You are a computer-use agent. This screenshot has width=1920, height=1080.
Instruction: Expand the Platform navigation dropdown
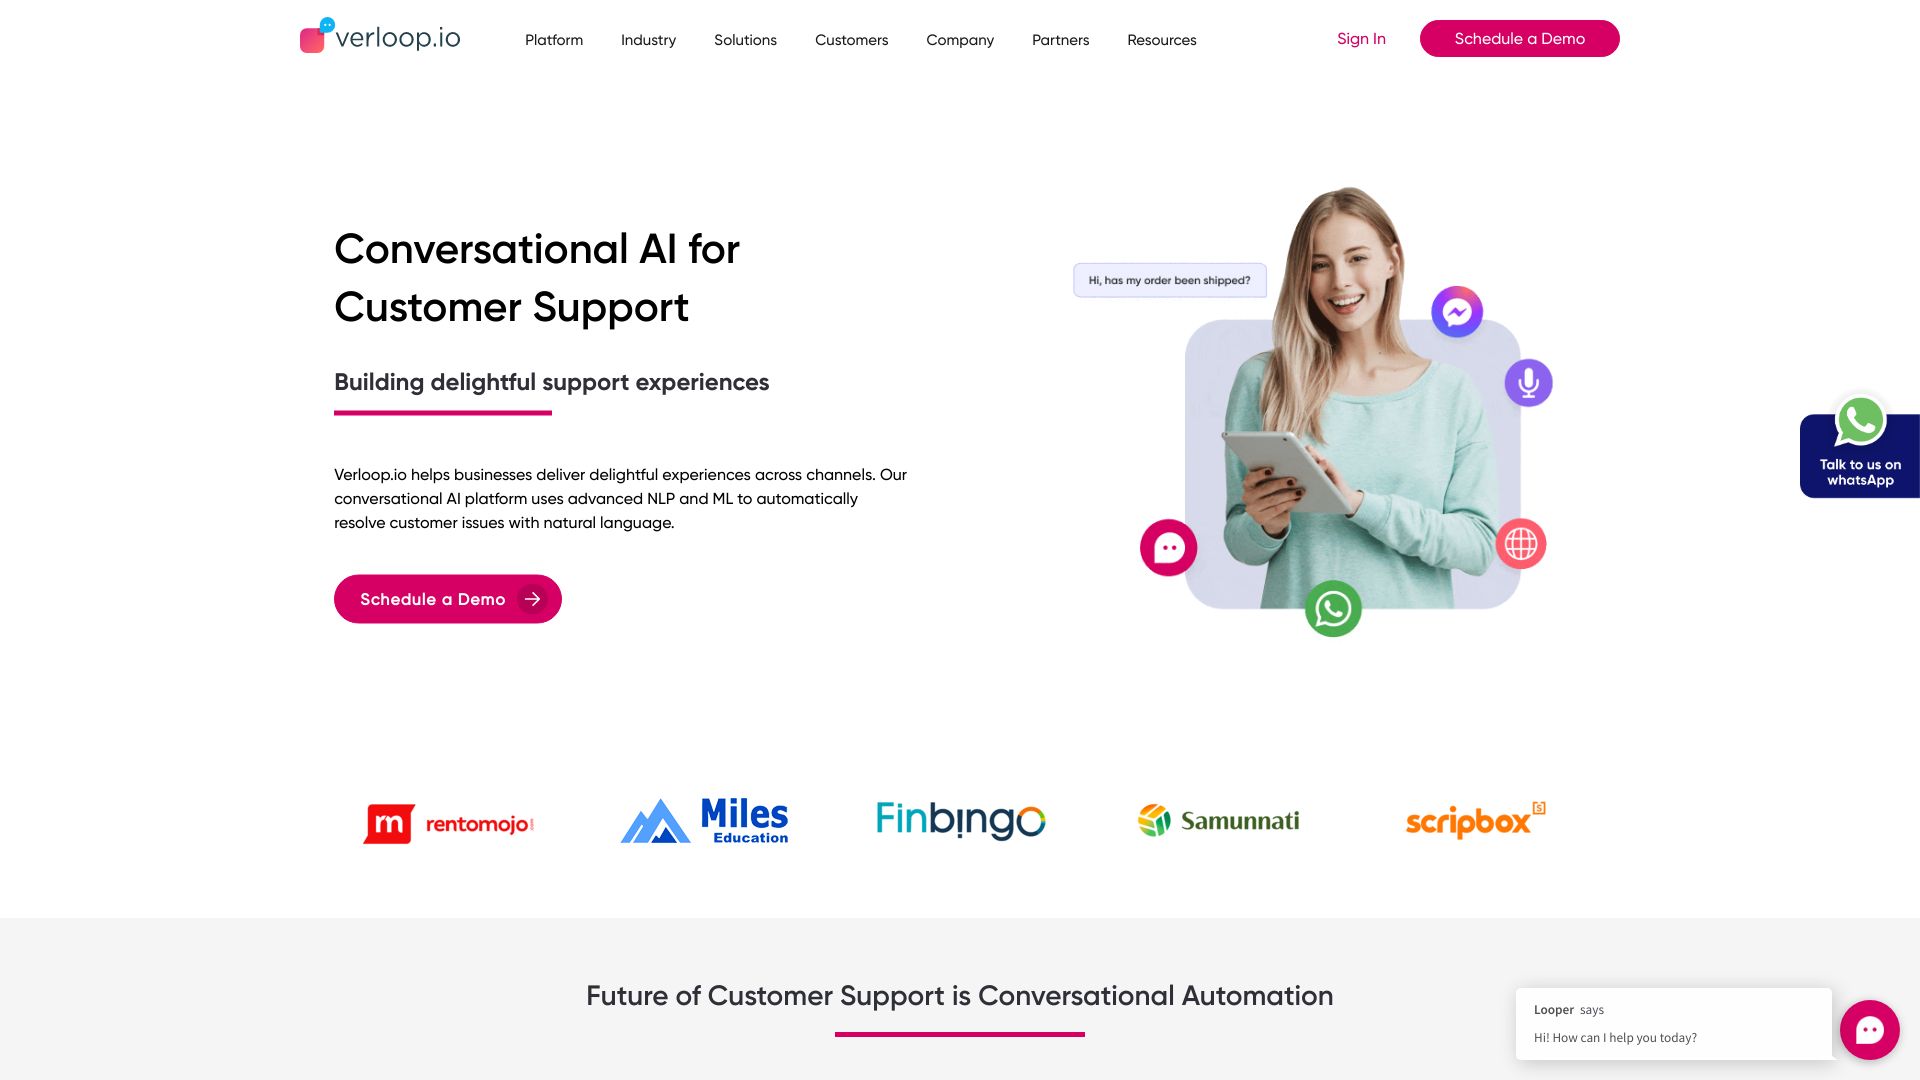(x=554, y=40)
